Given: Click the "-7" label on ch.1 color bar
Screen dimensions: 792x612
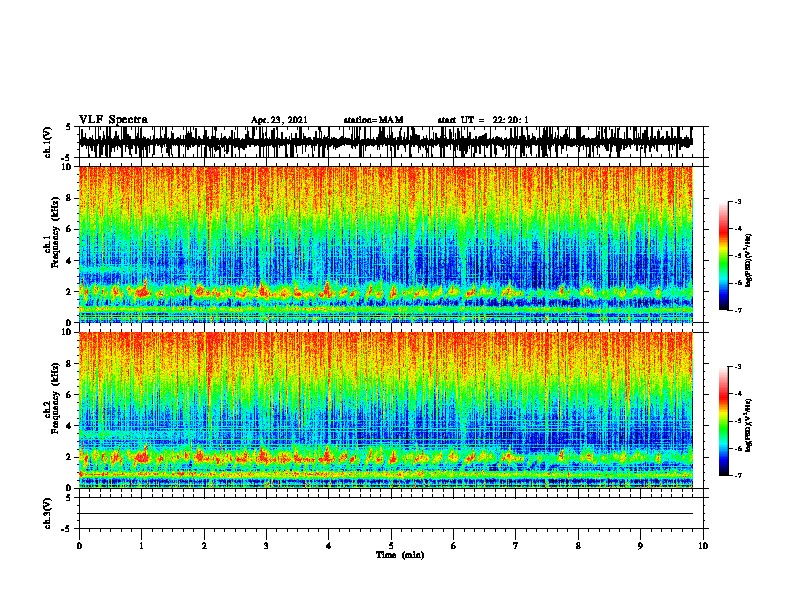Looking at the screenshot, I should (x=737, y=310).
